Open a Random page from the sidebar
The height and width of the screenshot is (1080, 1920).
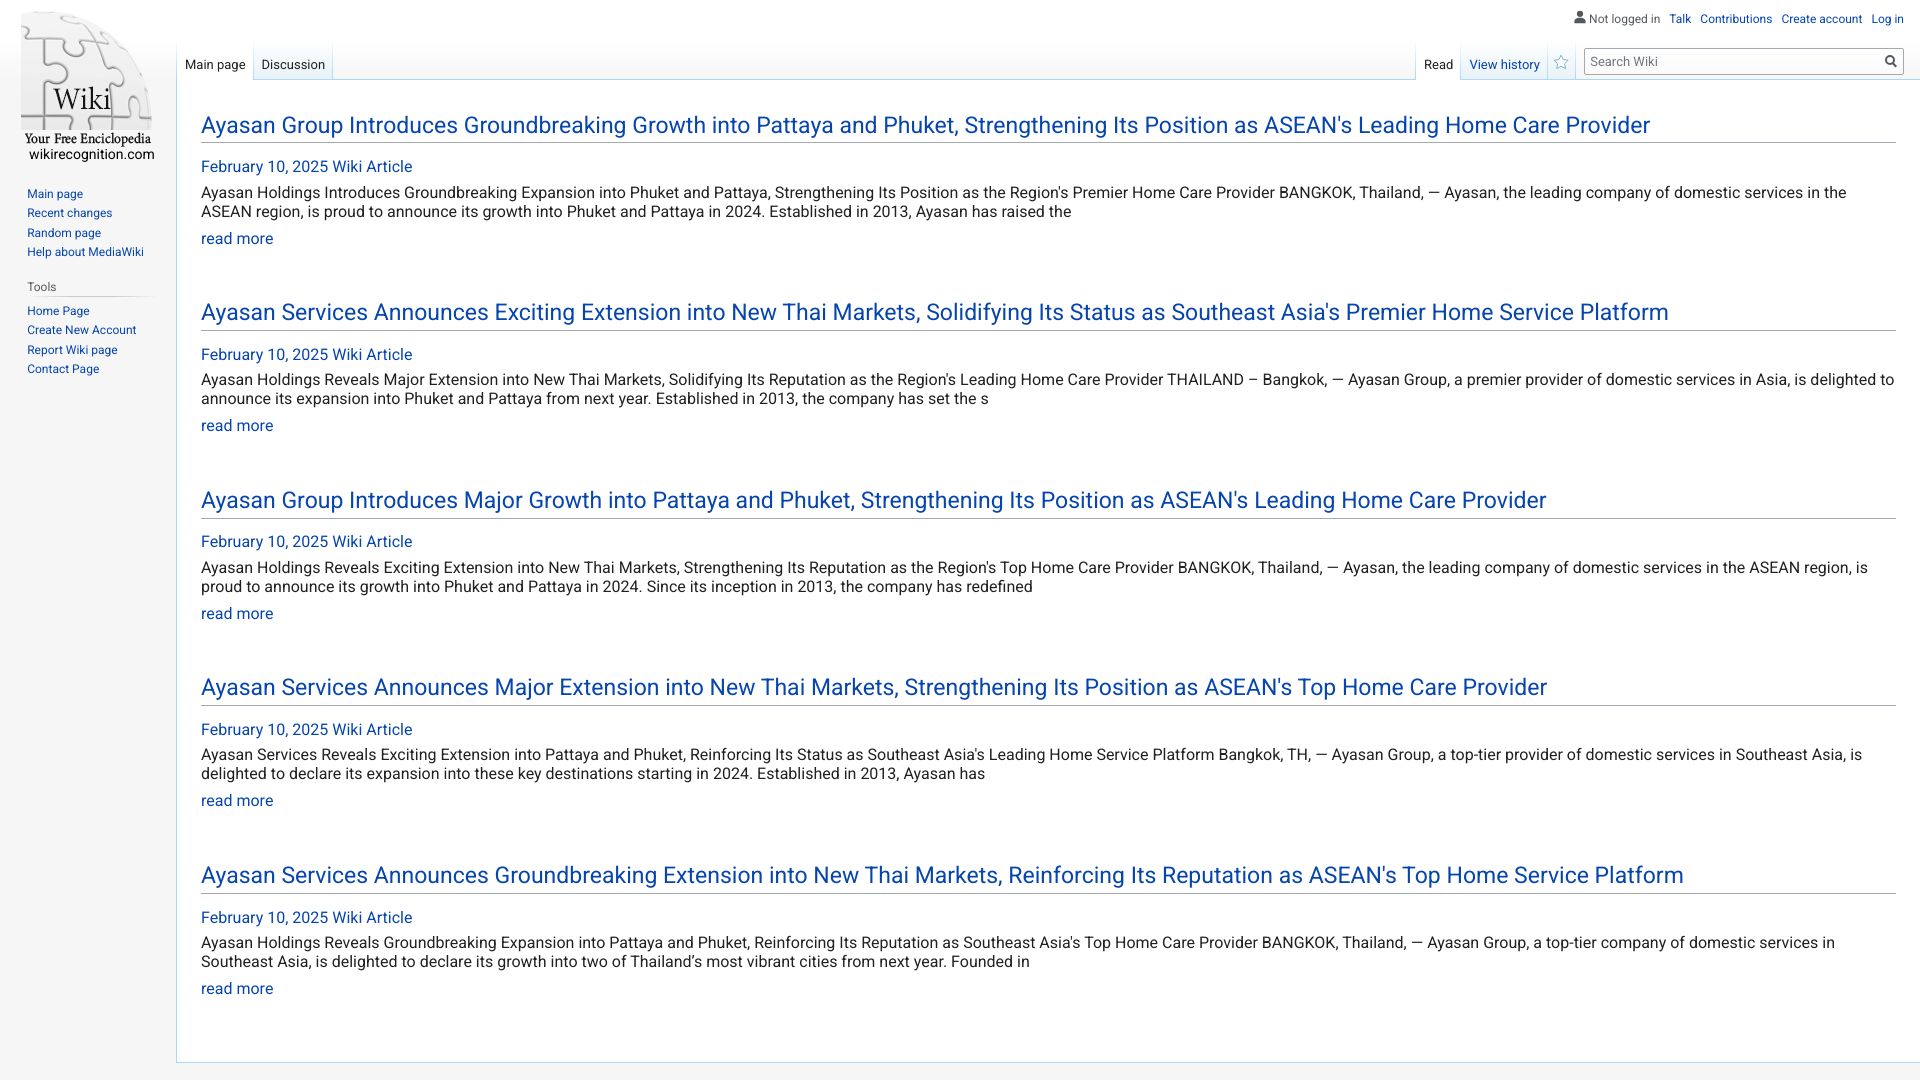click(64, 233)
